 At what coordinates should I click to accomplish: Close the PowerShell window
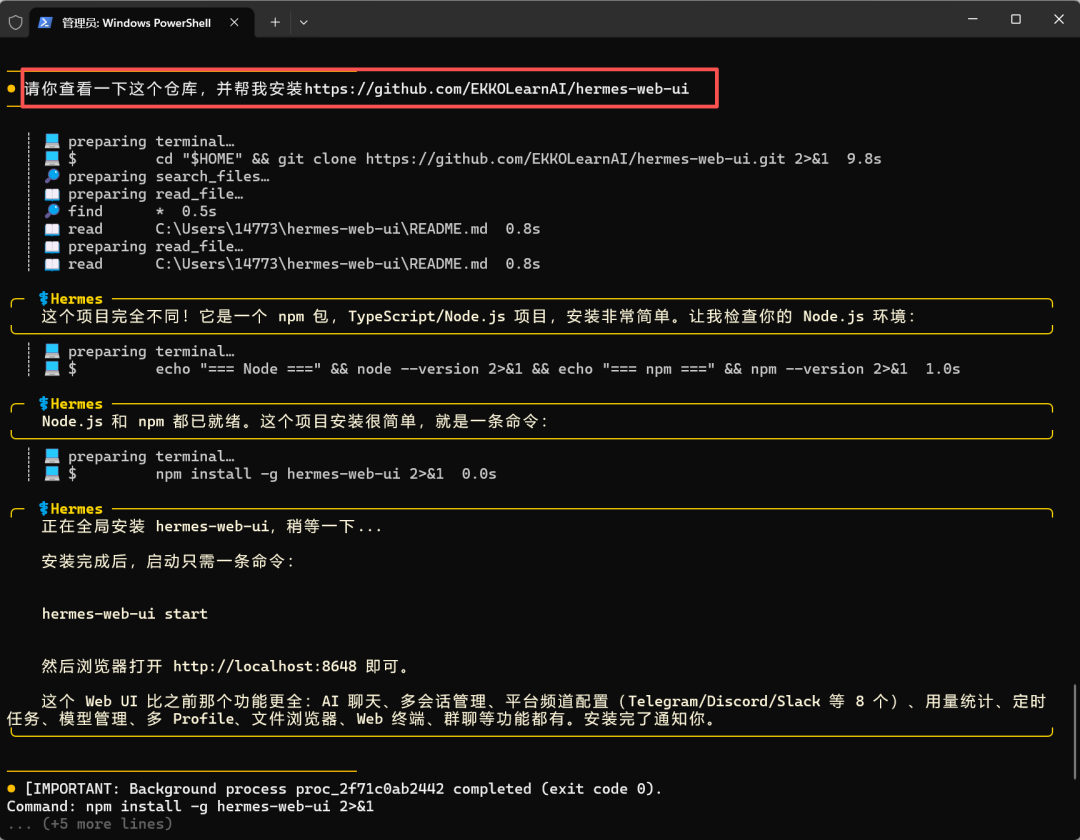[x=1059, y=19]
